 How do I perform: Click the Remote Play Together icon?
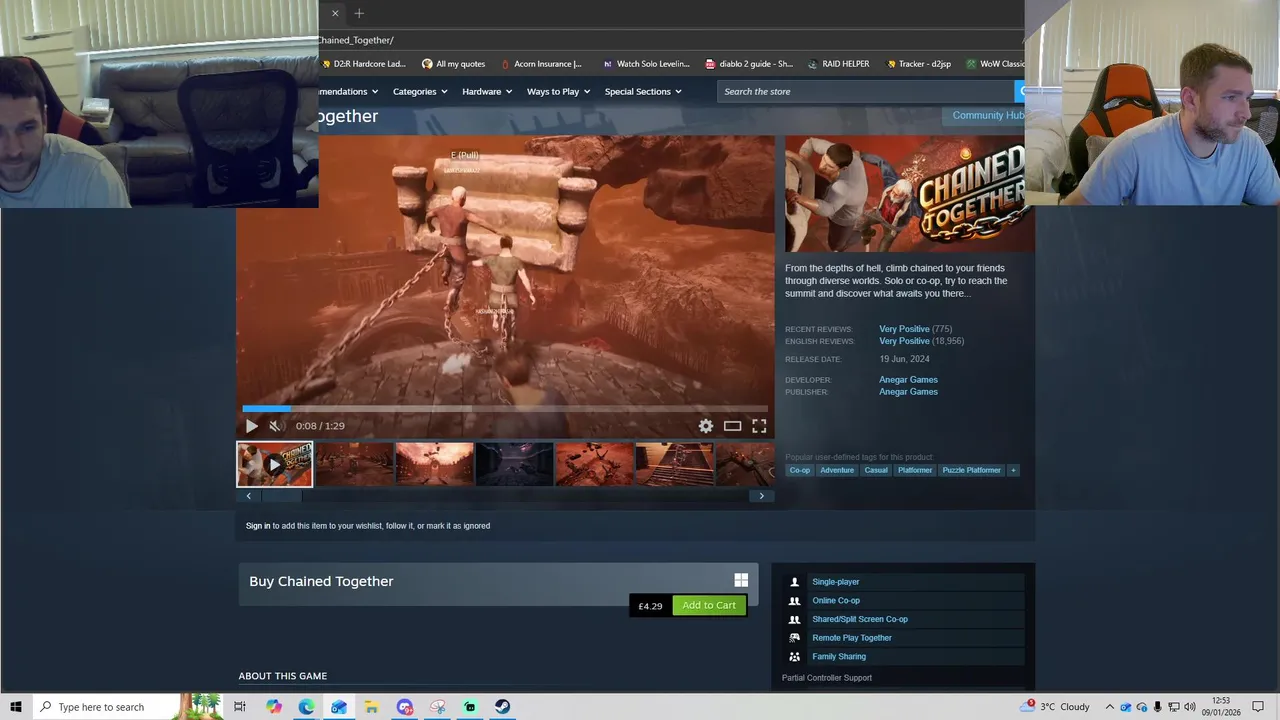(795, 638)
